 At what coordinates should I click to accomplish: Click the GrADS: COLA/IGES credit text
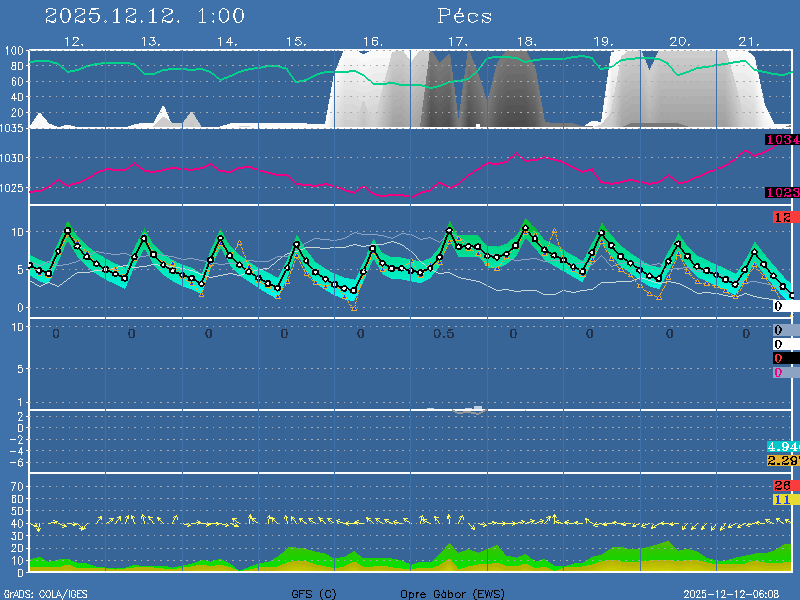point(45,594)
